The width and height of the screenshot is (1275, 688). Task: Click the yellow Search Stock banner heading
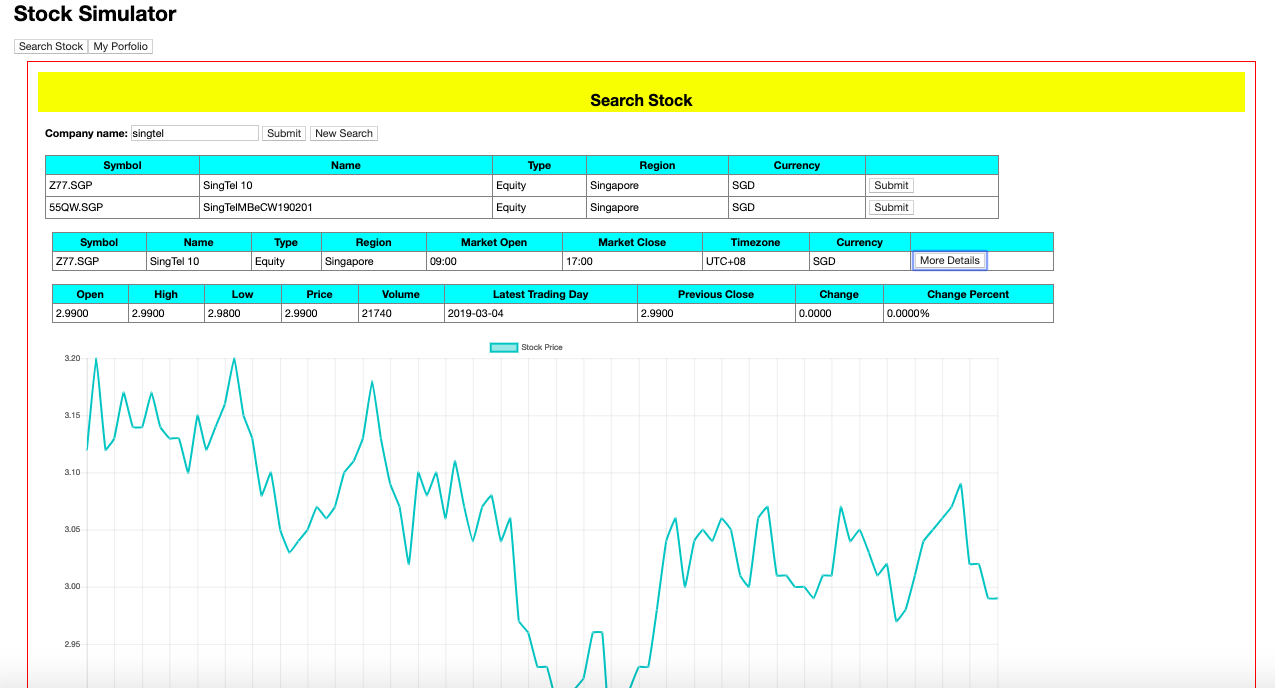pyautogui.click(x=641, y=100)
